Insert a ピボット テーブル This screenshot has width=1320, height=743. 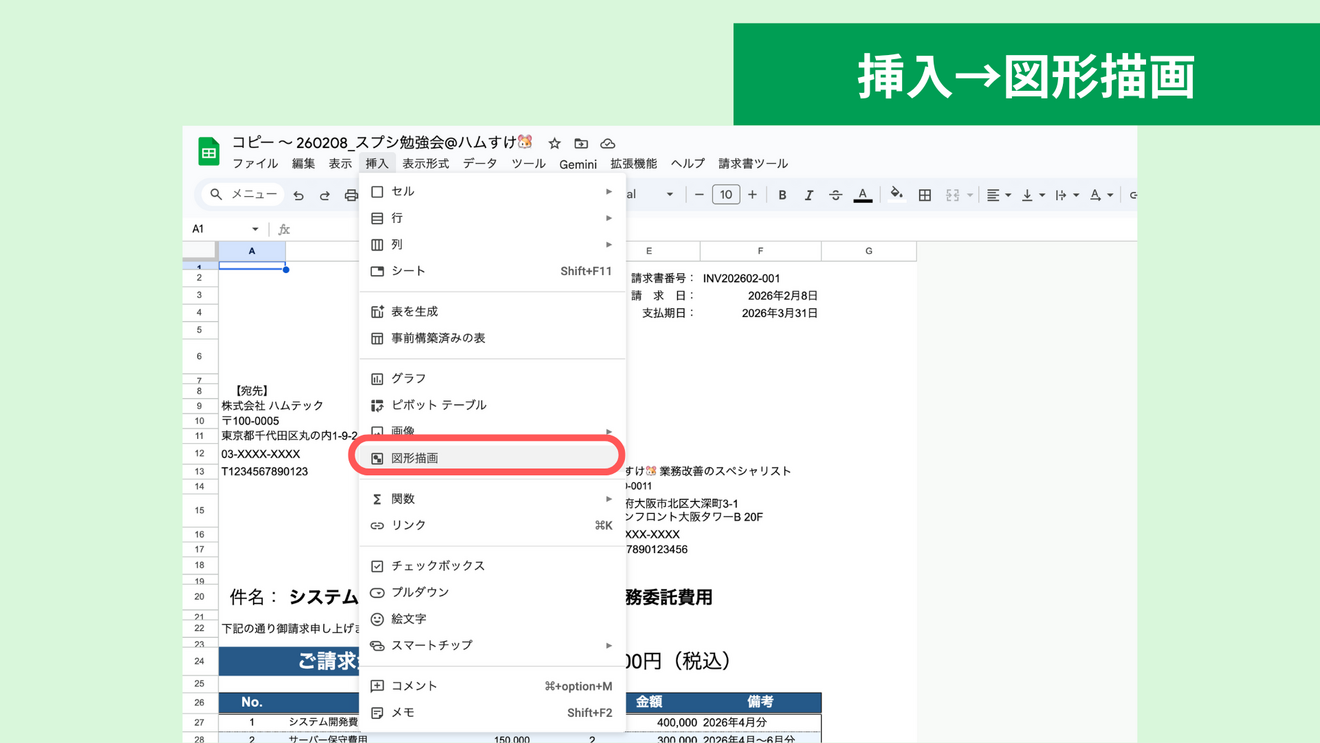492,405
